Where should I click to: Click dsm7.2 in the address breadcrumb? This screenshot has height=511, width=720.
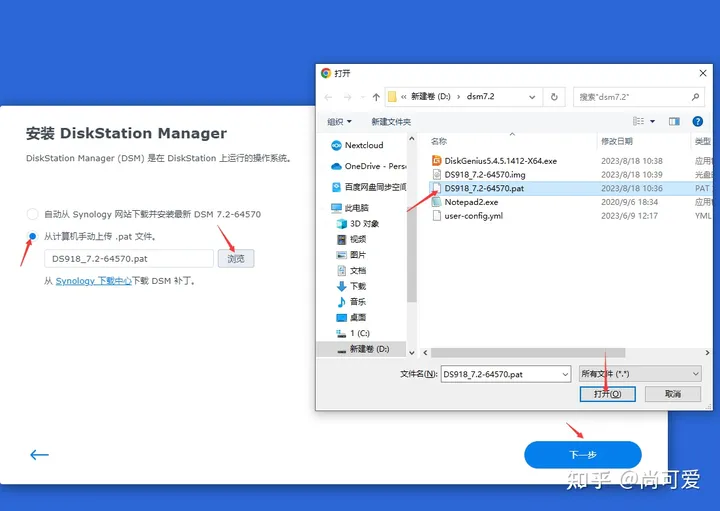point(480,96)
